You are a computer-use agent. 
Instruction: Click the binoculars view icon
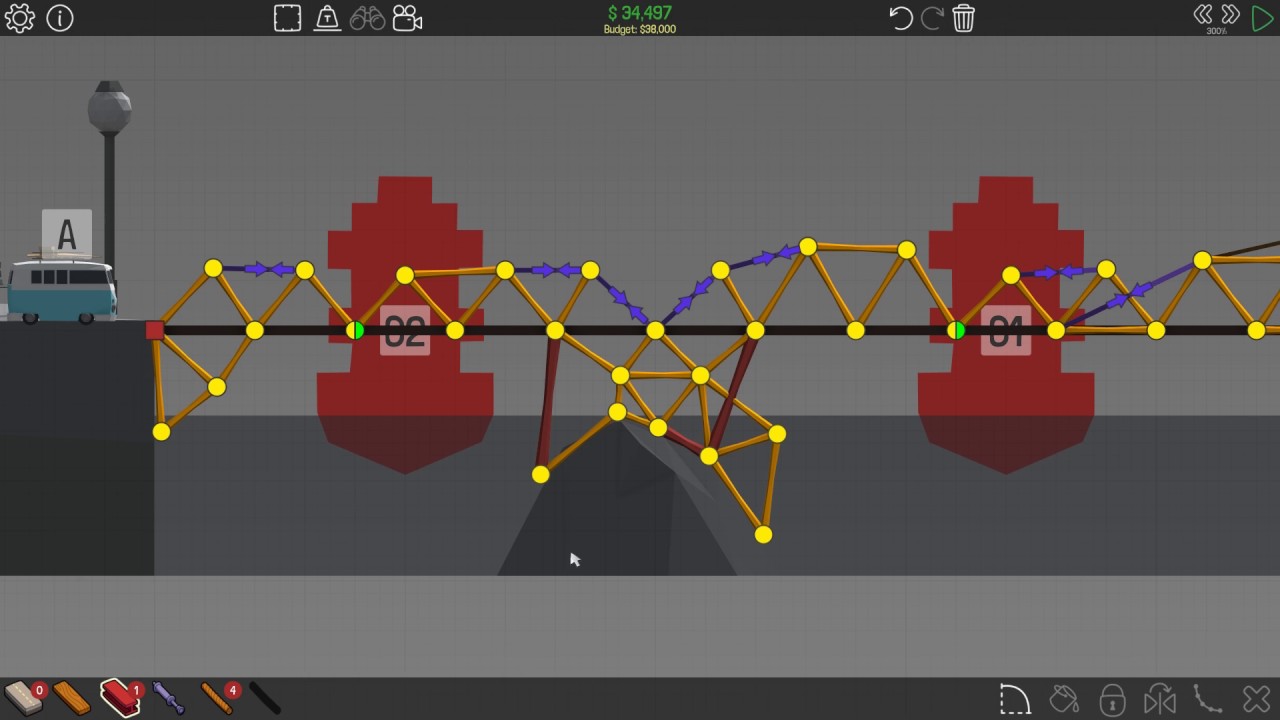(367, 18)
